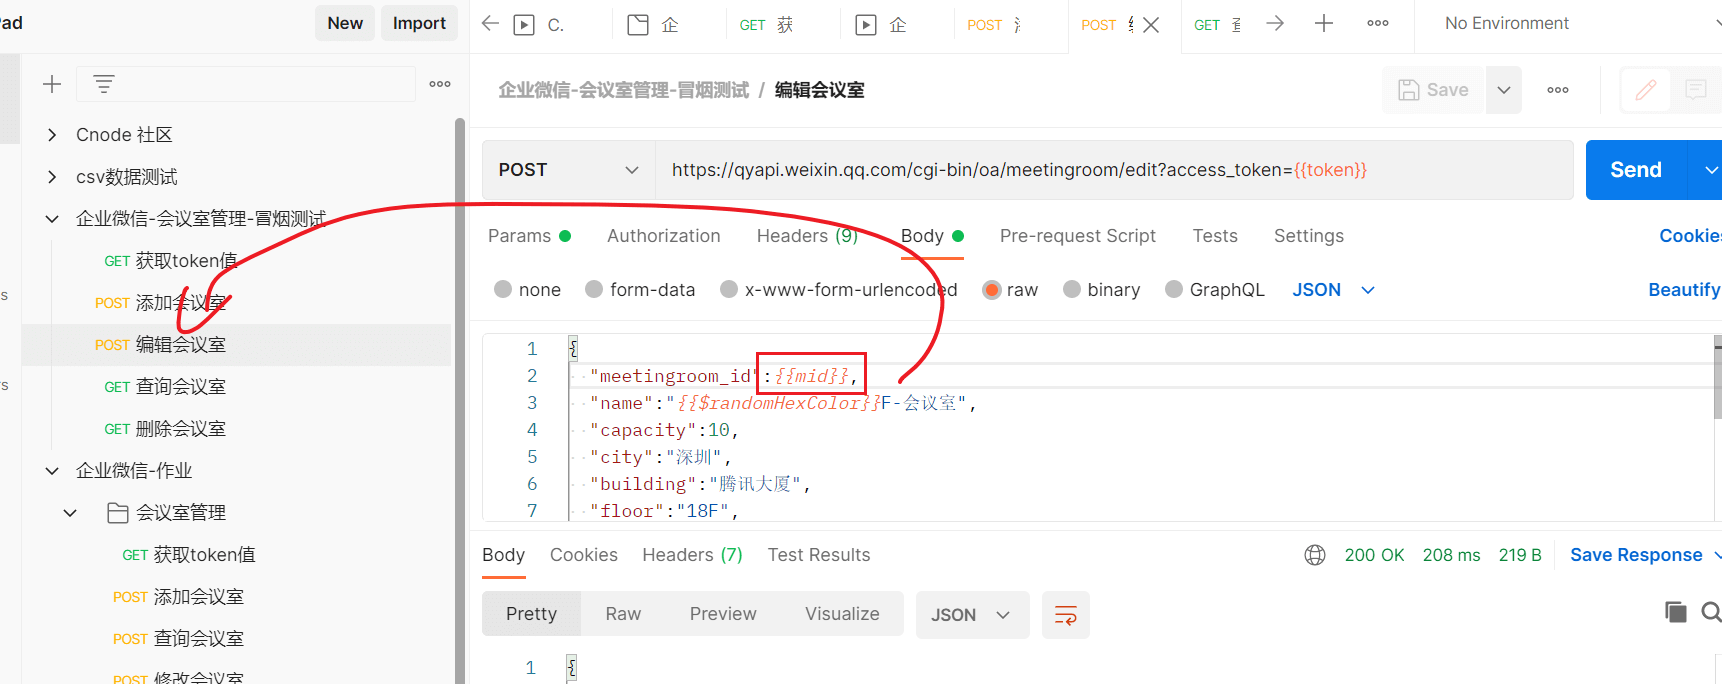The height and width of the screenshot is (684, 1722).
Task: Open sidebar more options ellipsis
Action: (440, 84)
